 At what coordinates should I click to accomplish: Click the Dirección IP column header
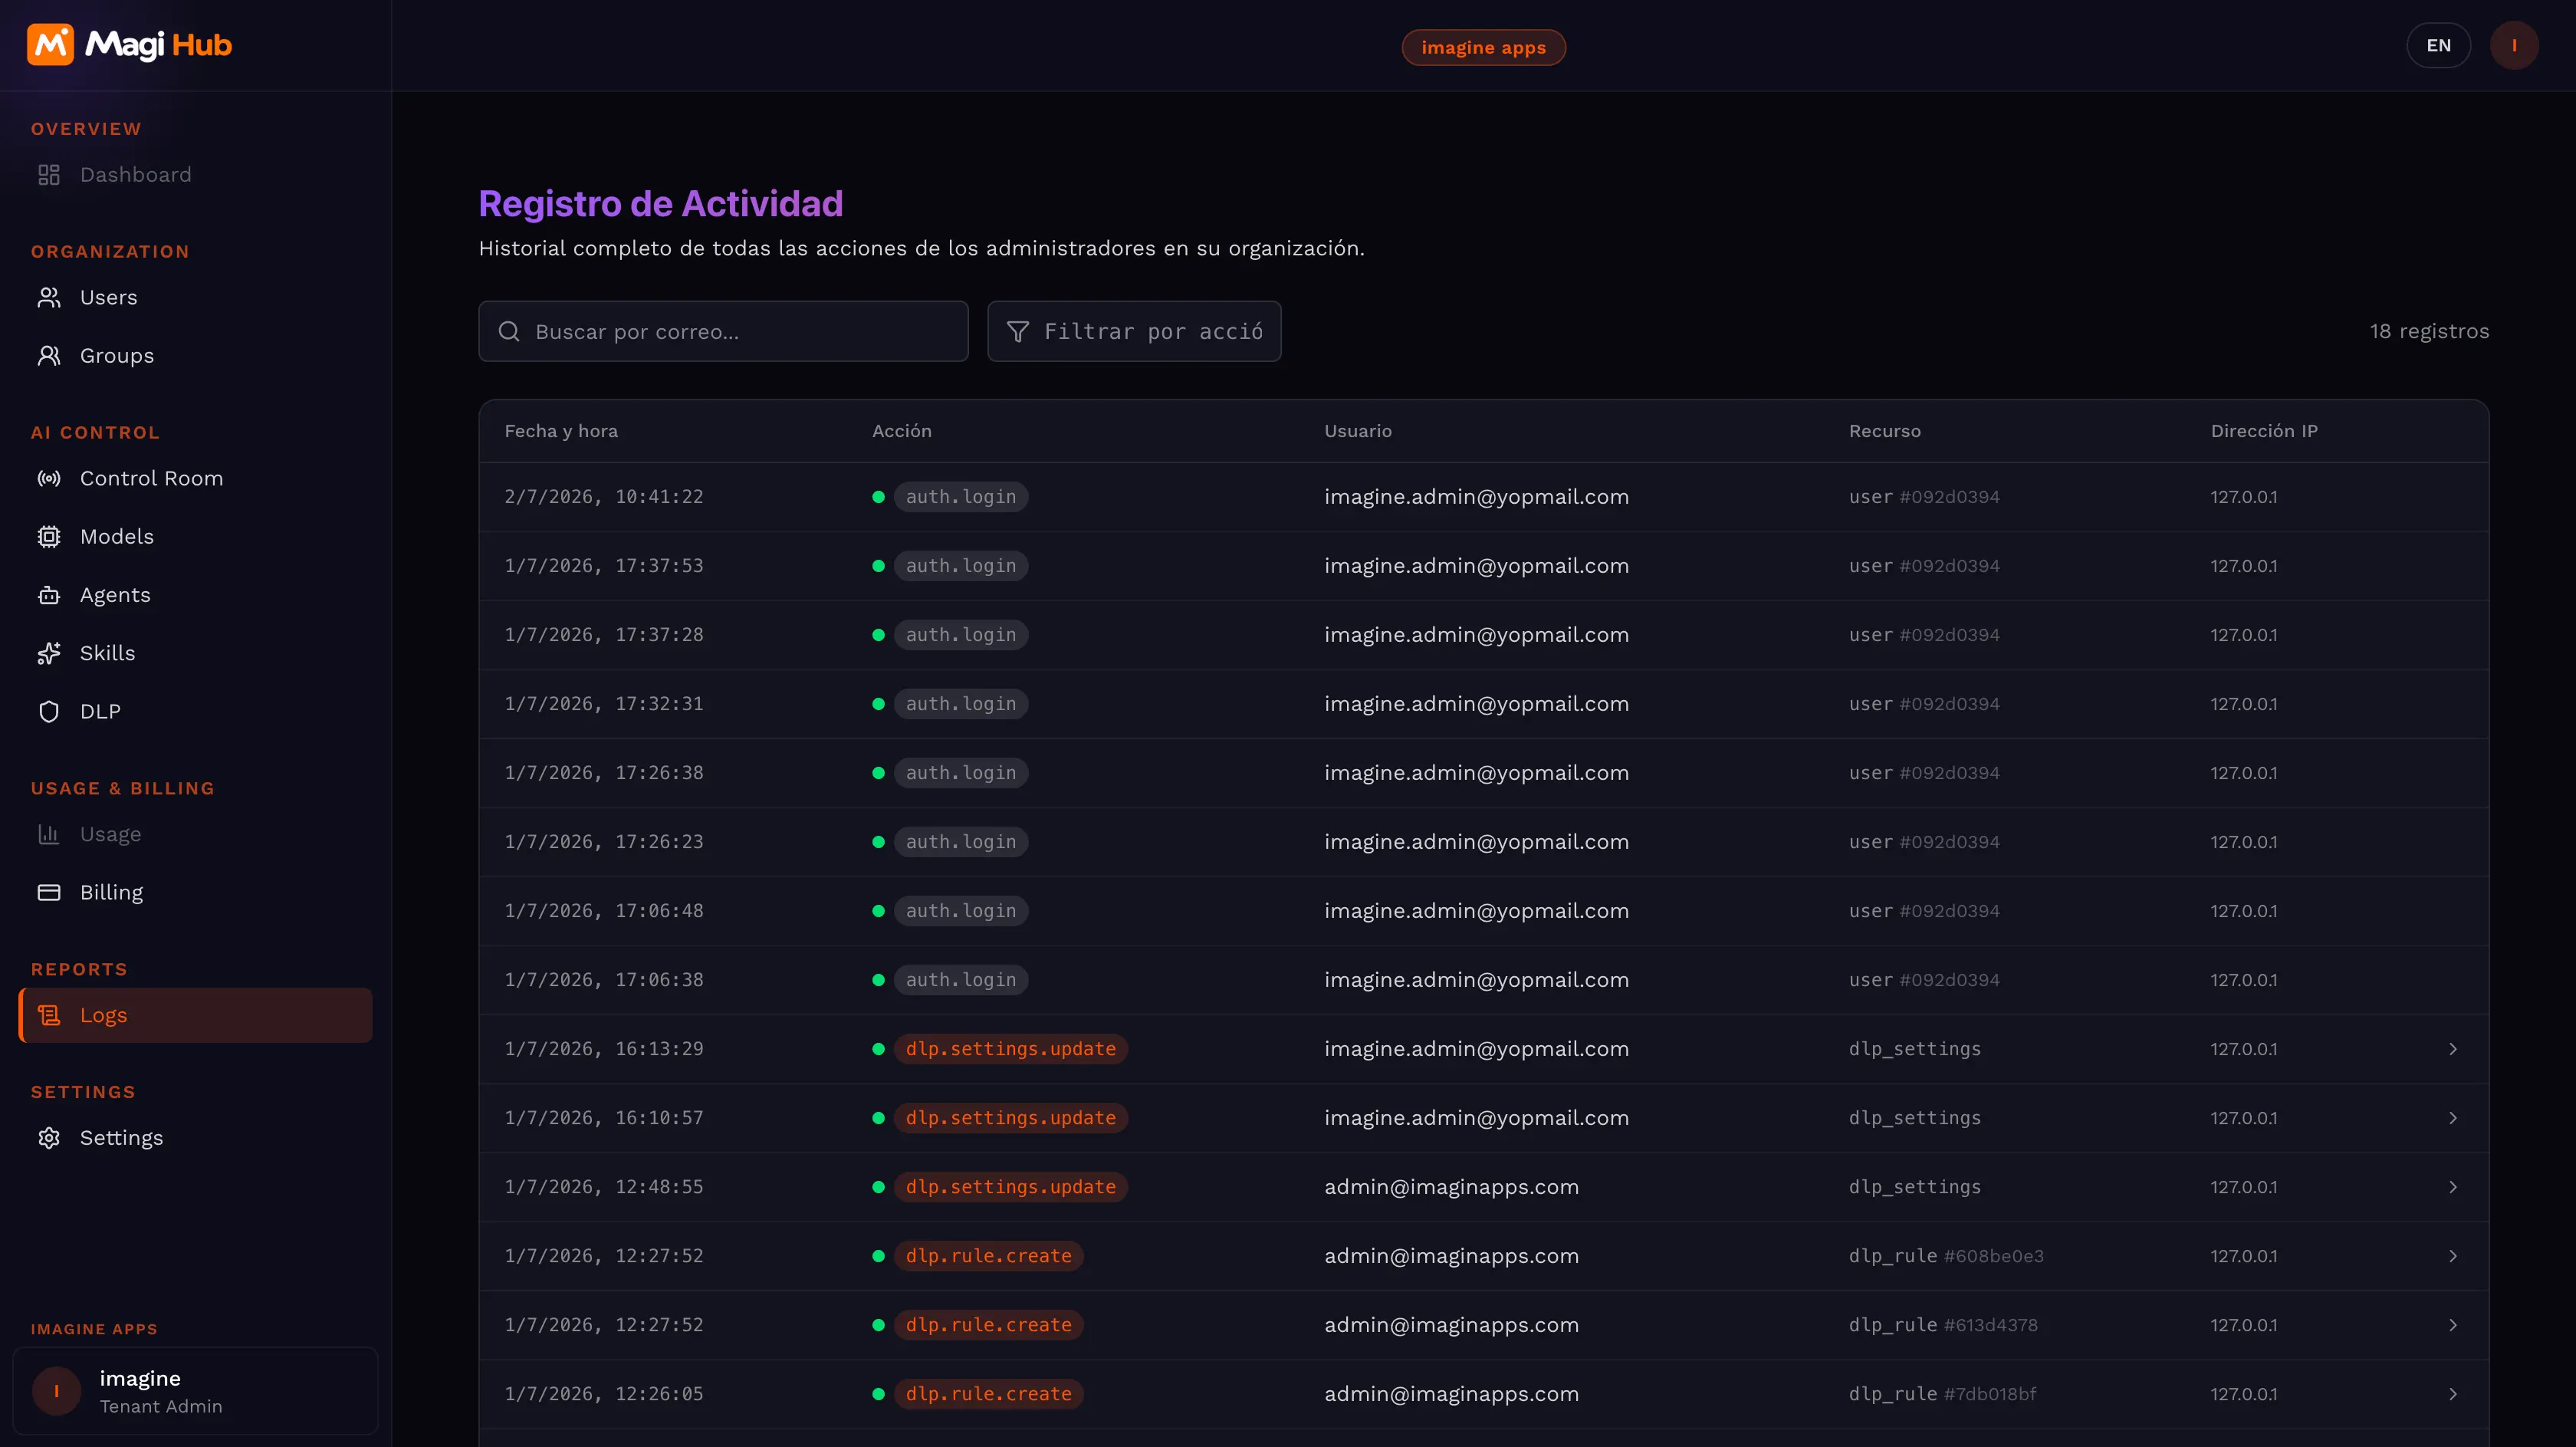point(2264,431)
